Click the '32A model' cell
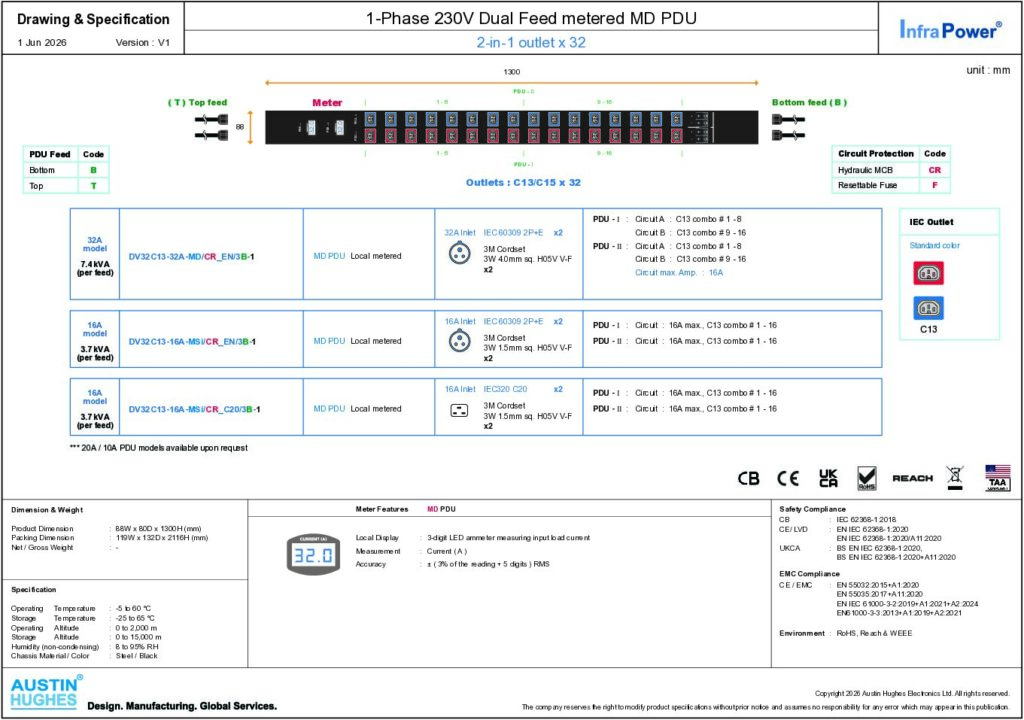Screen dimensions: 1024x720 click(95, 244)
